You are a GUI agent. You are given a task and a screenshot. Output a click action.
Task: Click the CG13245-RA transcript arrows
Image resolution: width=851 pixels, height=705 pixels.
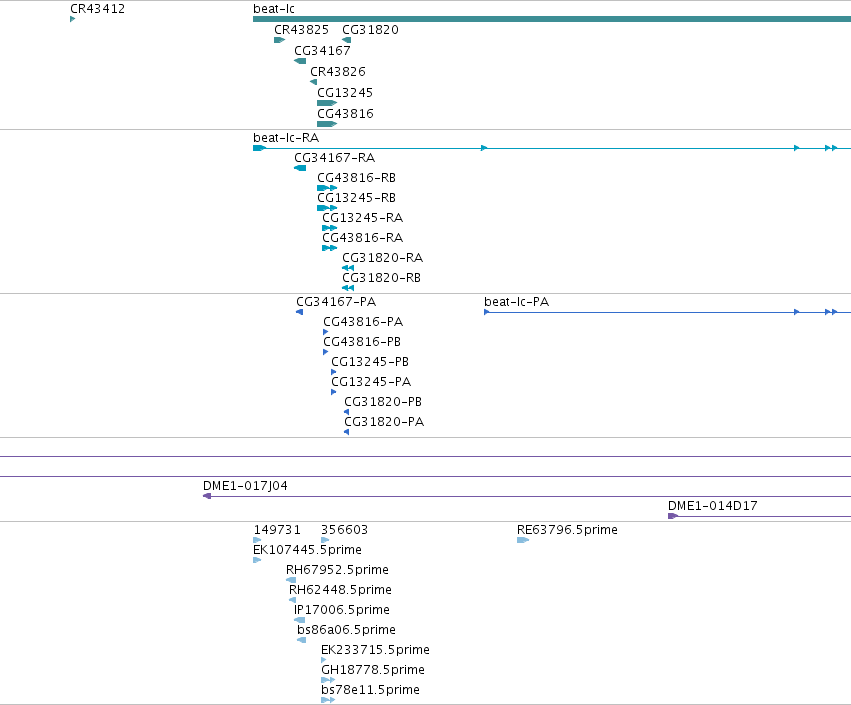329,228
